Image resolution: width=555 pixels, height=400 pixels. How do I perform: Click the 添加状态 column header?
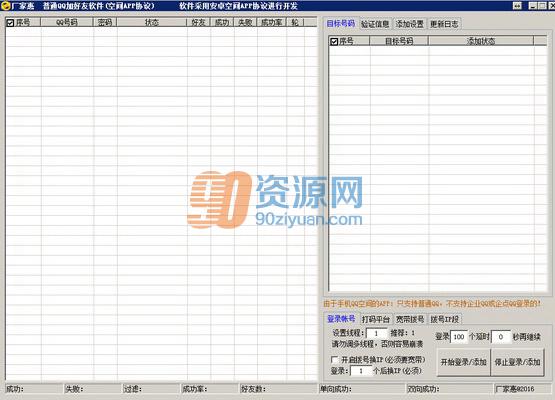481,41
